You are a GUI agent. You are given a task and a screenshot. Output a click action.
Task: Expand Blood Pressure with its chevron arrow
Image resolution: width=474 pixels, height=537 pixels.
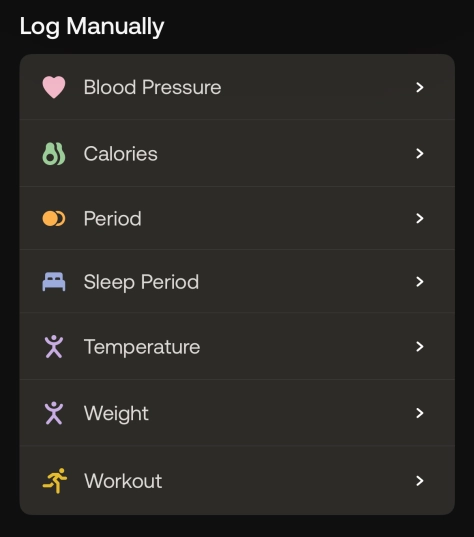[x=420, y=87]
